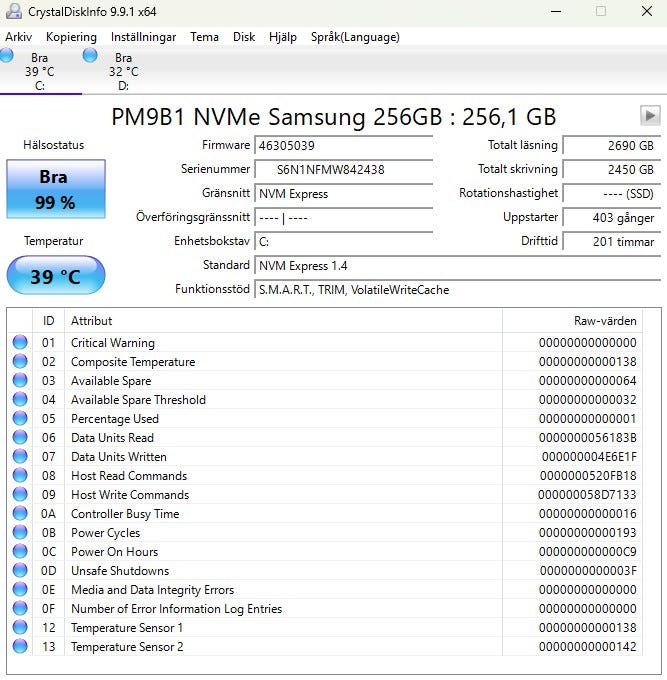Open the Språk(Language) menu

tap(355, 37)
